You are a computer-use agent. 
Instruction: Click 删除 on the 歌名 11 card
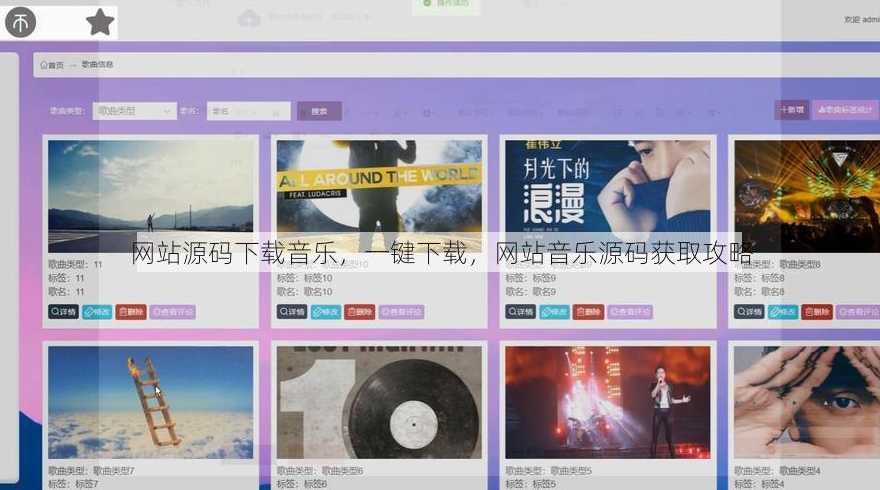pos(131,312)
